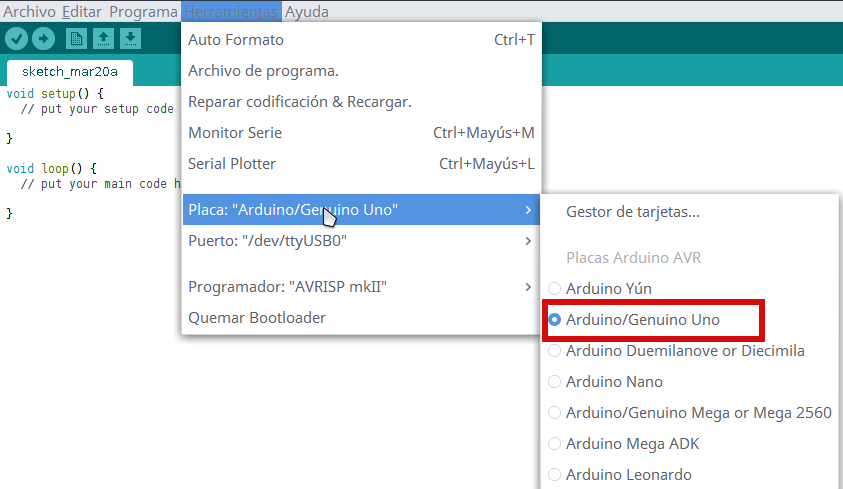Open the Archivo menu

[x=29, y=12]
